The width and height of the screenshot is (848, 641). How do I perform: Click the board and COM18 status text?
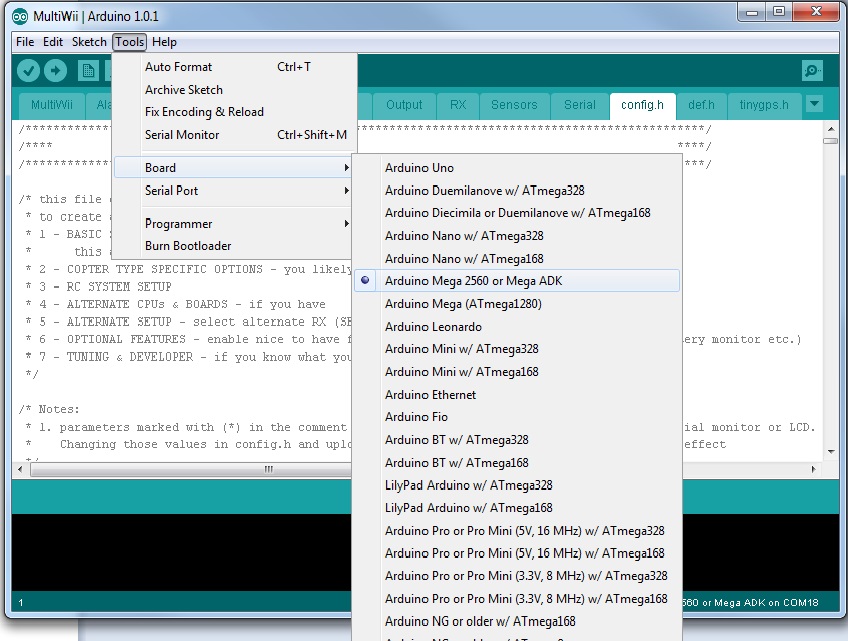[751, 602]
